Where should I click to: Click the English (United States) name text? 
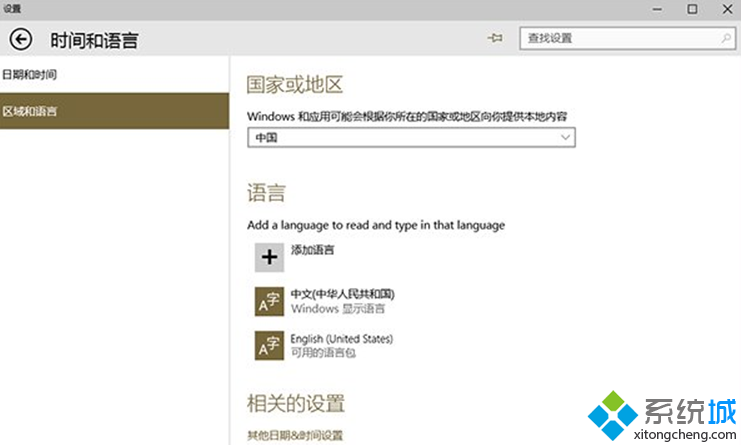[341, 338]
